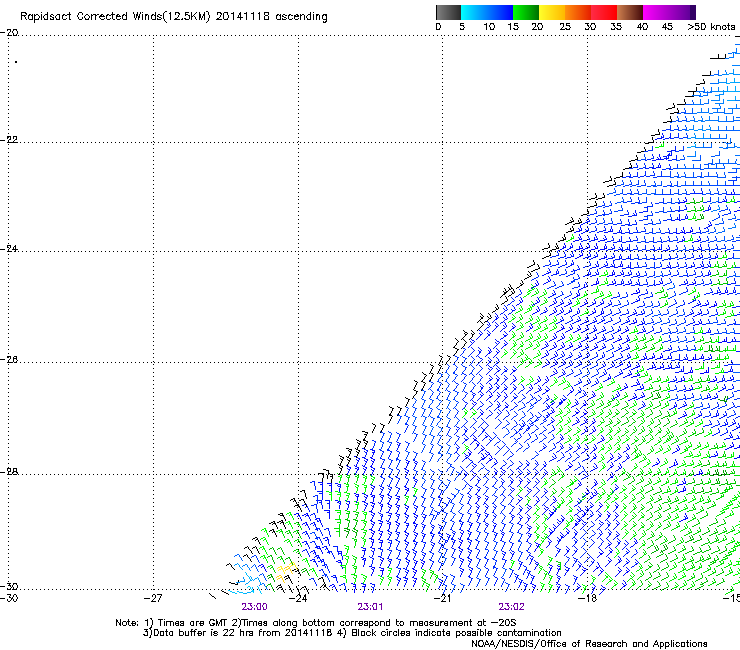Click the '35' legend scale label

616,27
